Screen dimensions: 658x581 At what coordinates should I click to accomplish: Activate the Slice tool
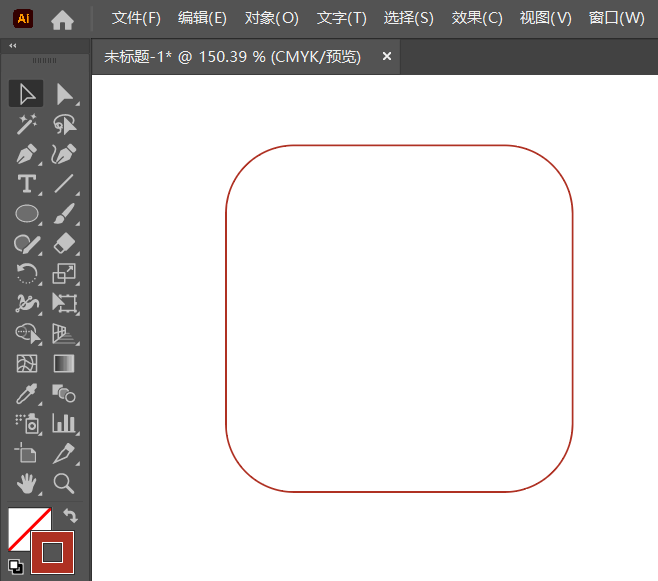[64, 453]
